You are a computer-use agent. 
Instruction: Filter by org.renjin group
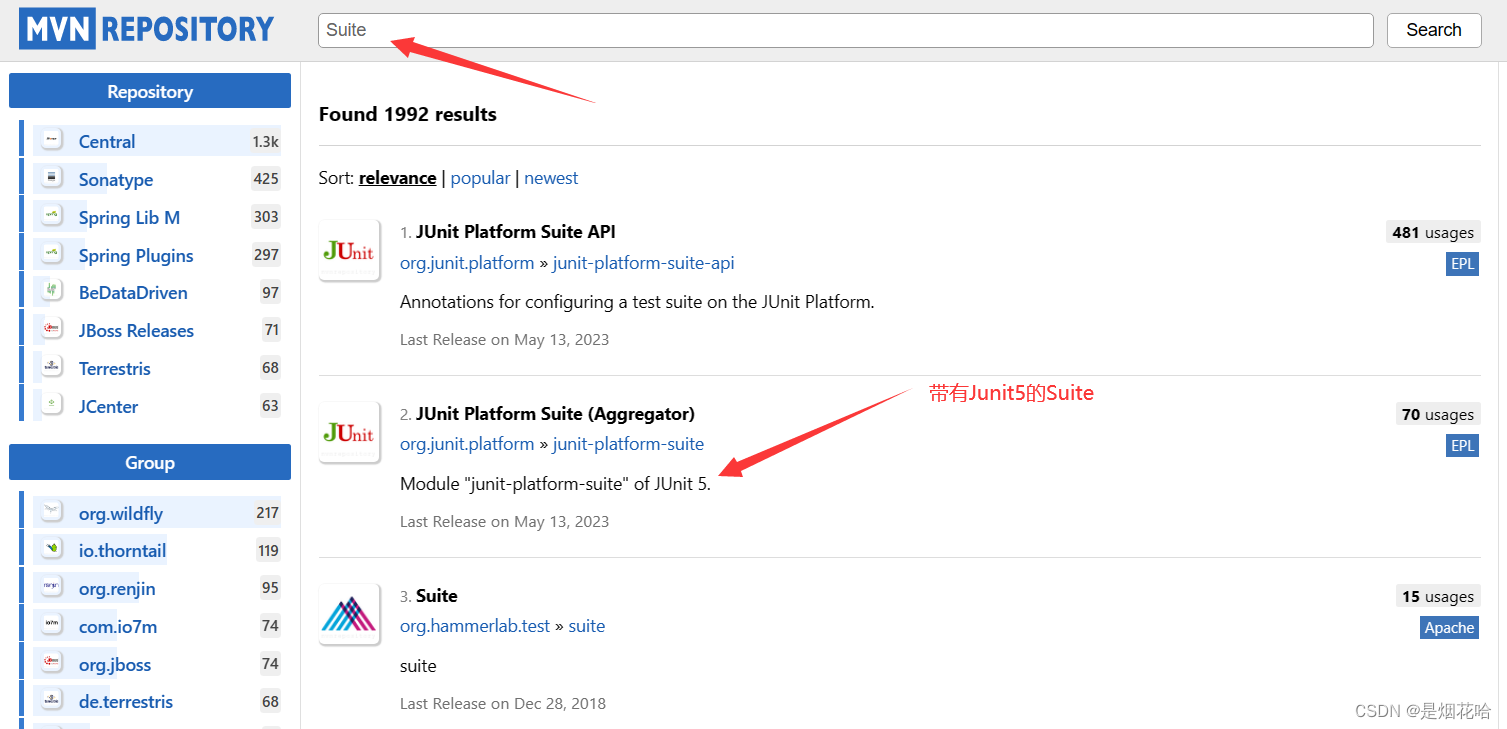click(x=117, y=588)
